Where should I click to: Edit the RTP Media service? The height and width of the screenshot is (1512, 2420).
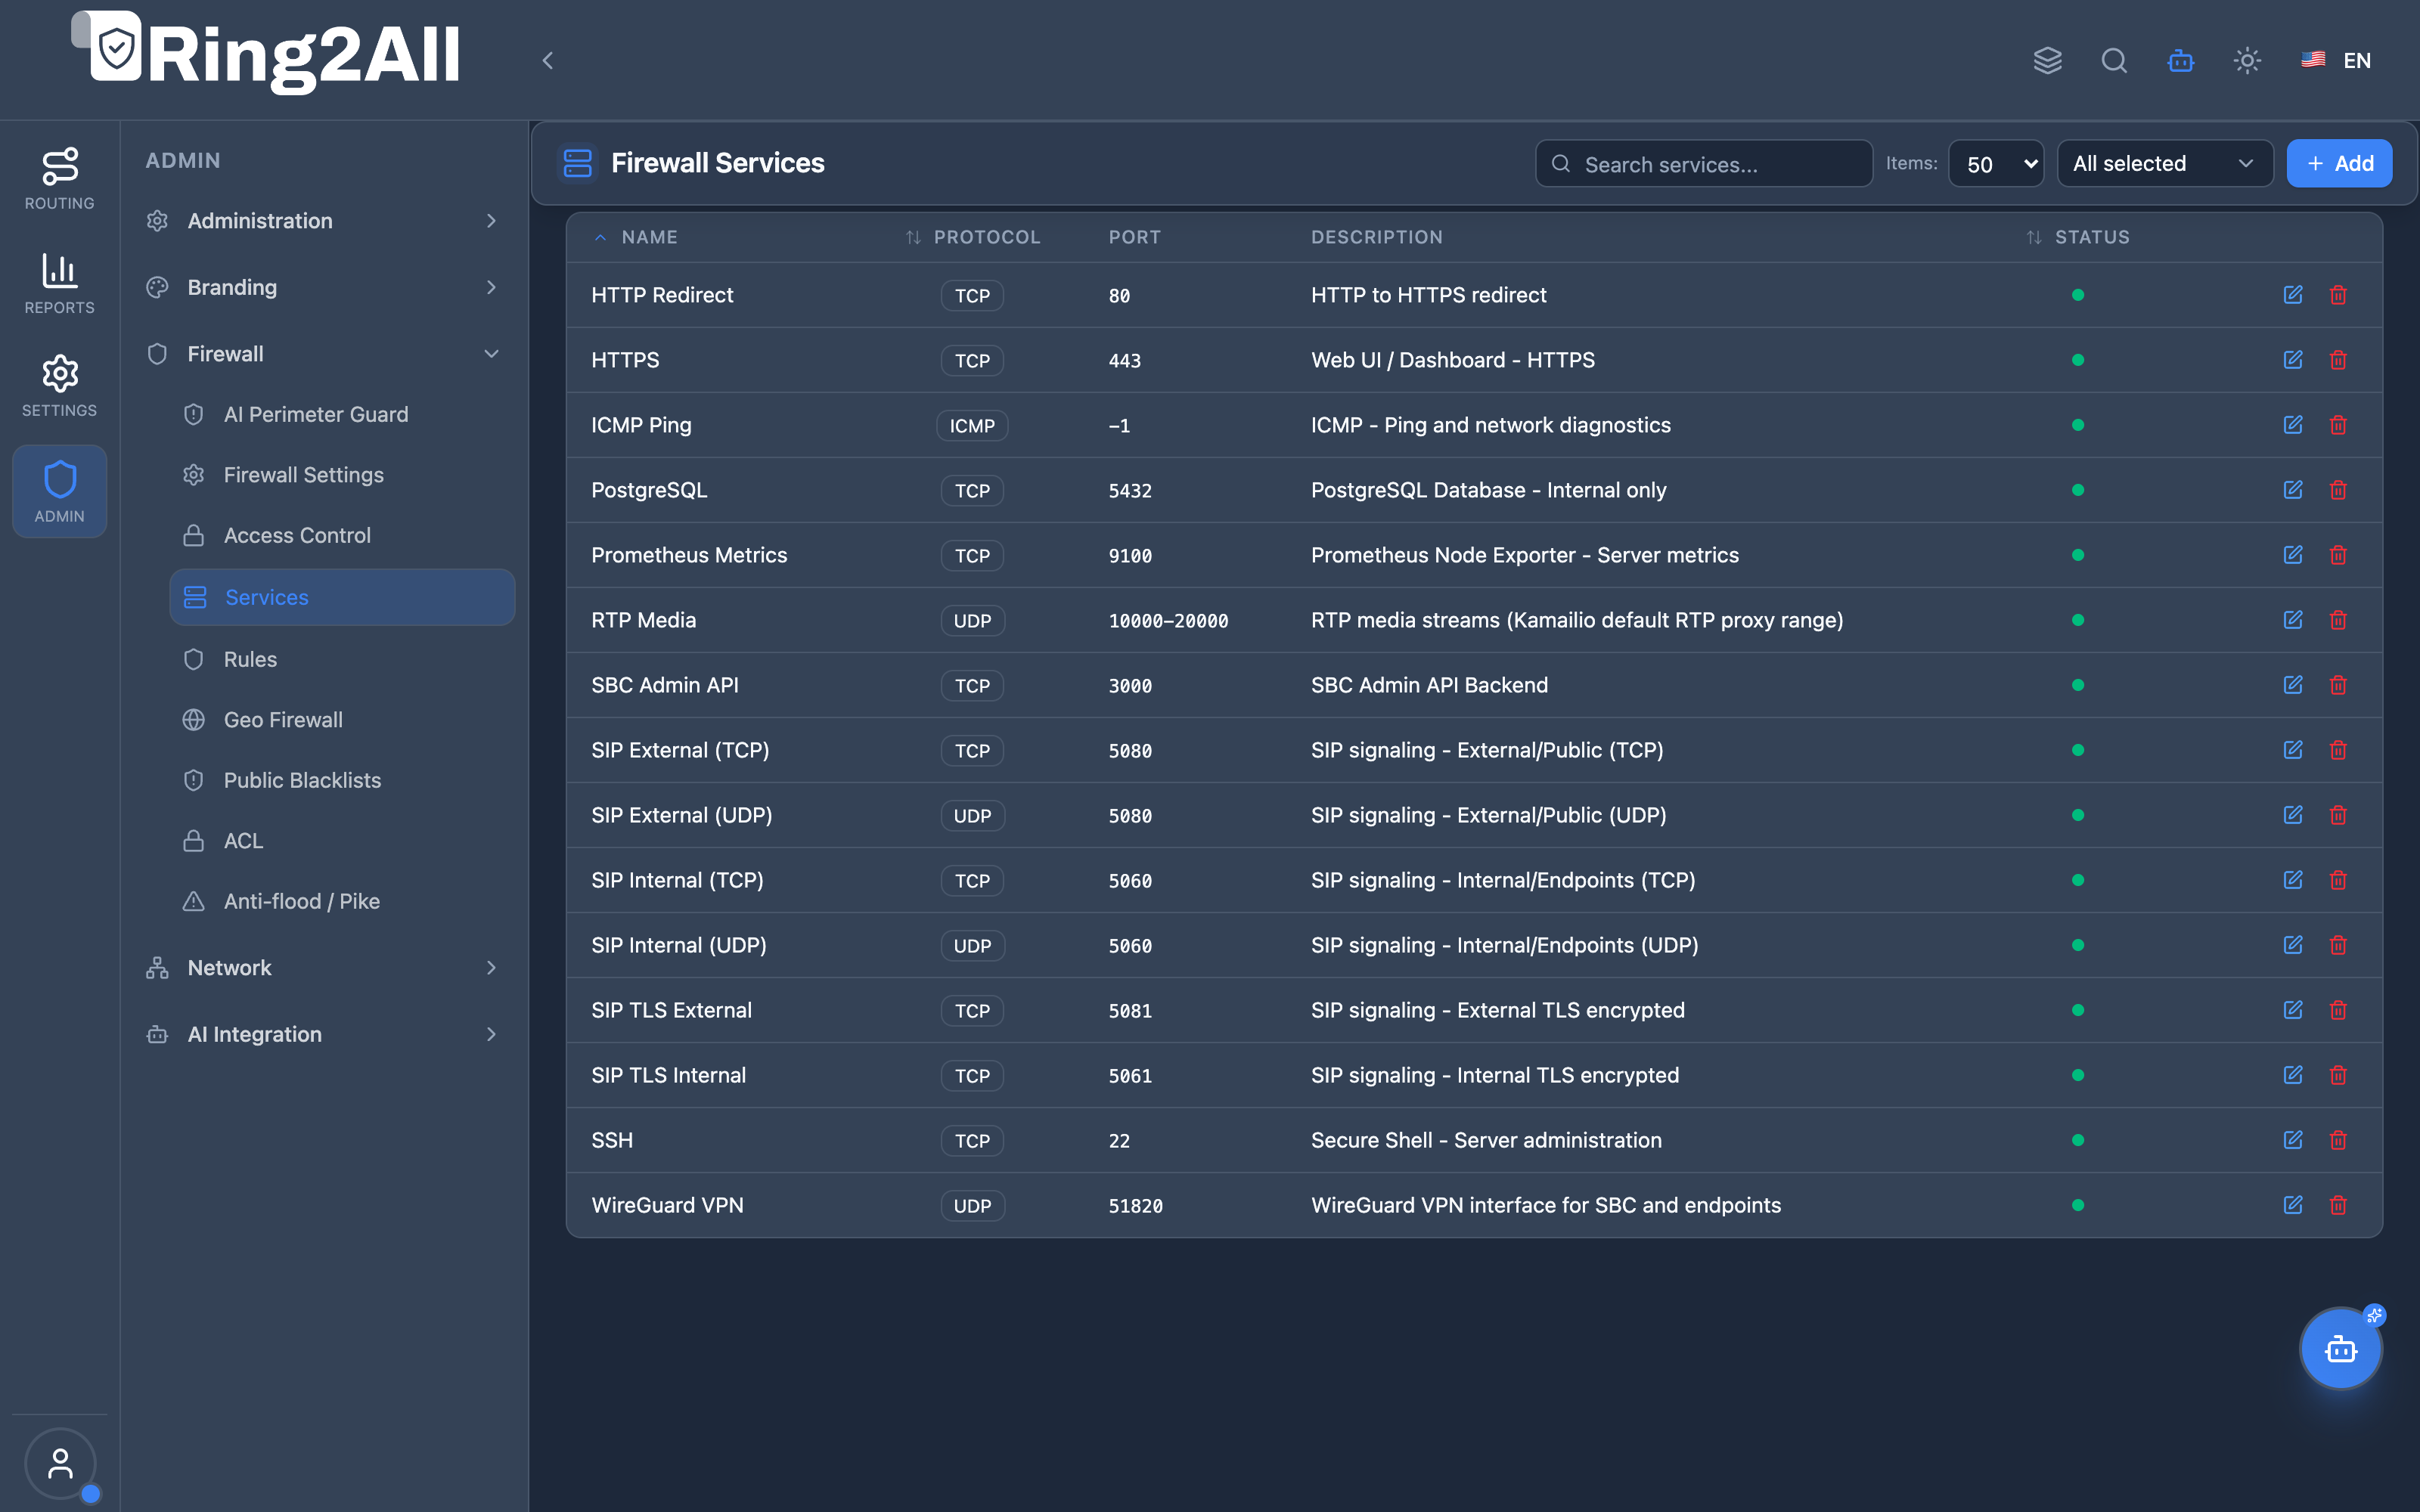(x=2293, y=620)
